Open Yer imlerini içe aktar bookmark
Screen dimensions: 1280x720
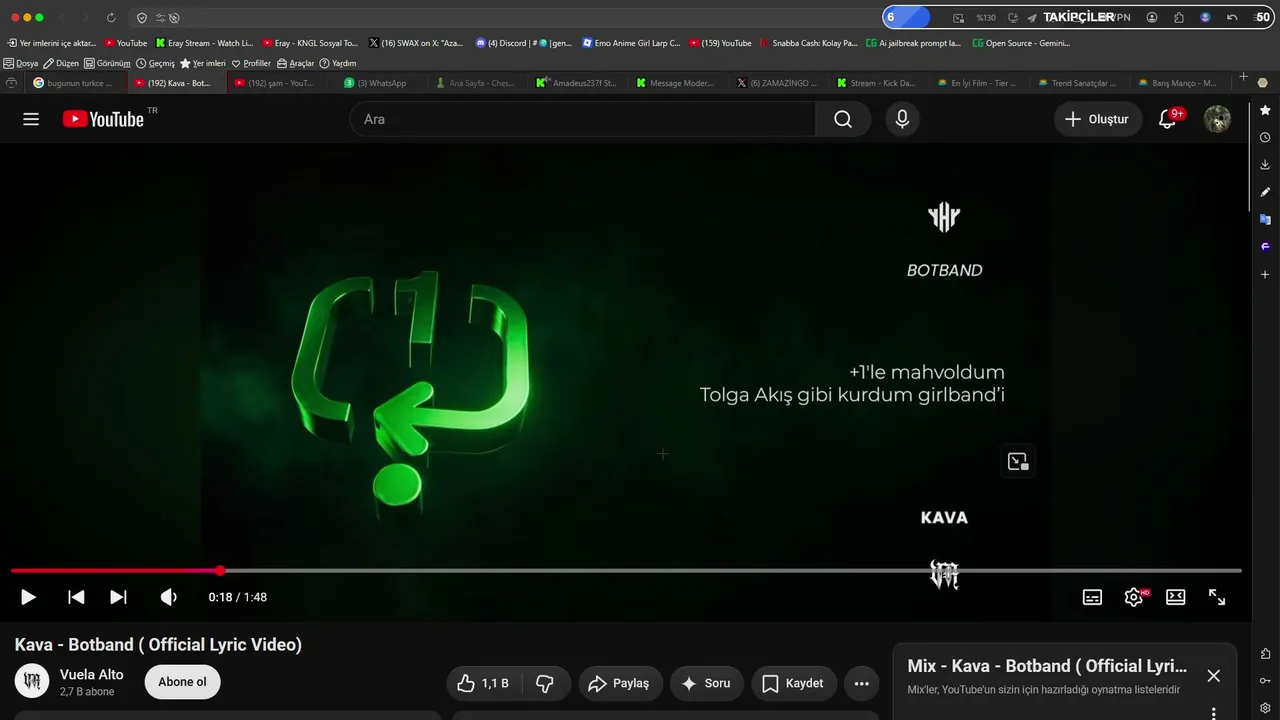51,43
